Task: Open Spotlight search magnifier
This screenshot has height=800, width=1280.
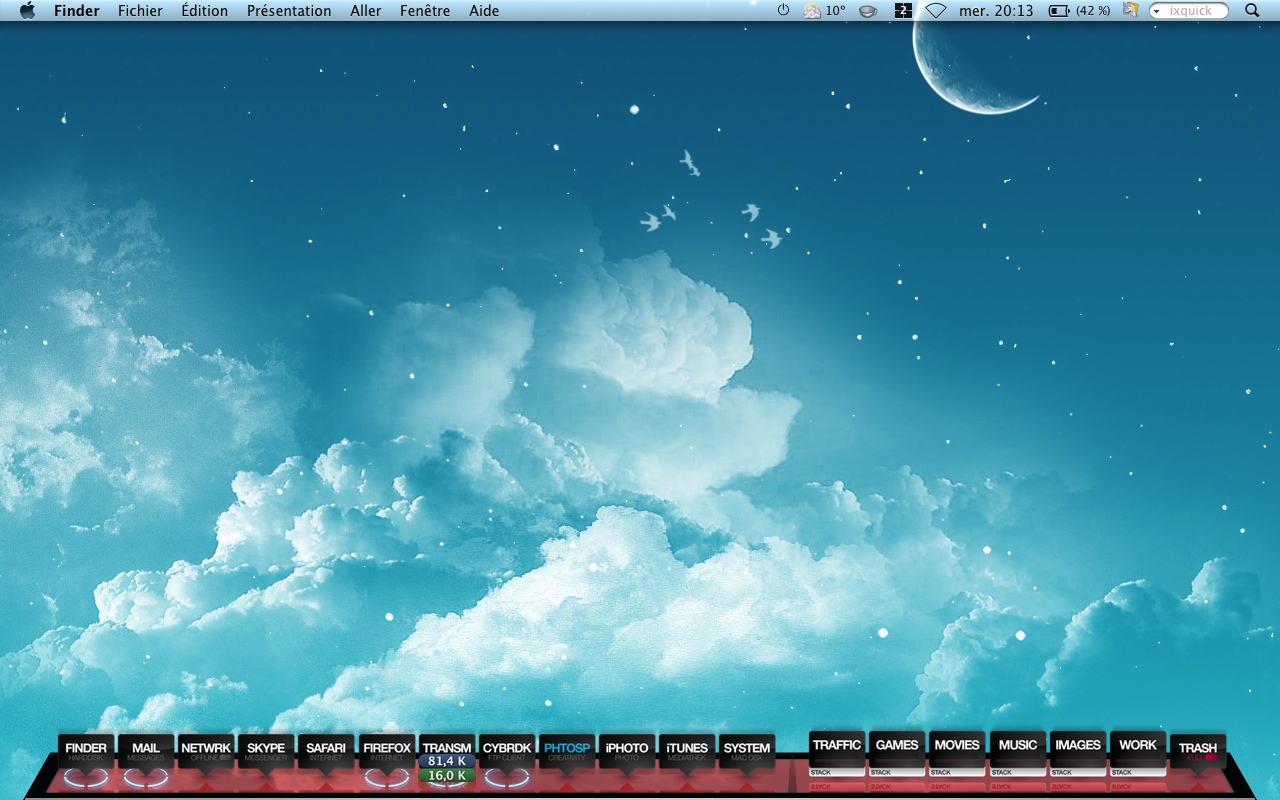Action: tap(1252, 11)
